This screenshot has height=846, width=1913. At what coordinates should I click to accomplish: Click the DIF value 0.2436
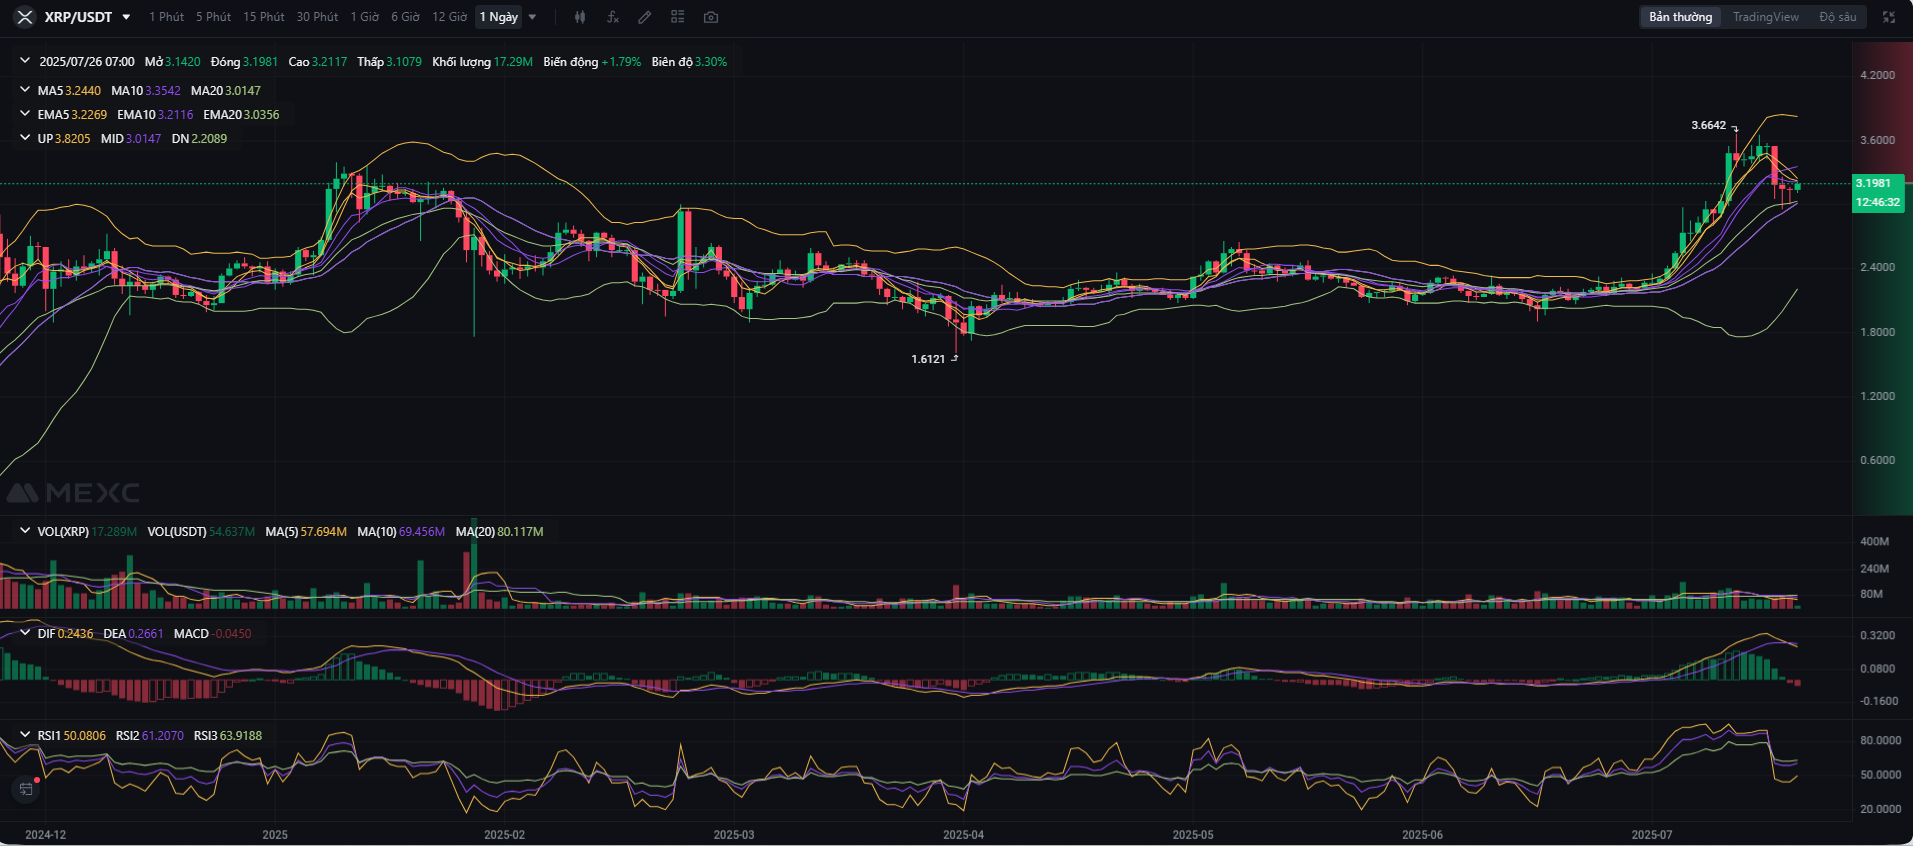tap(75, 633)
